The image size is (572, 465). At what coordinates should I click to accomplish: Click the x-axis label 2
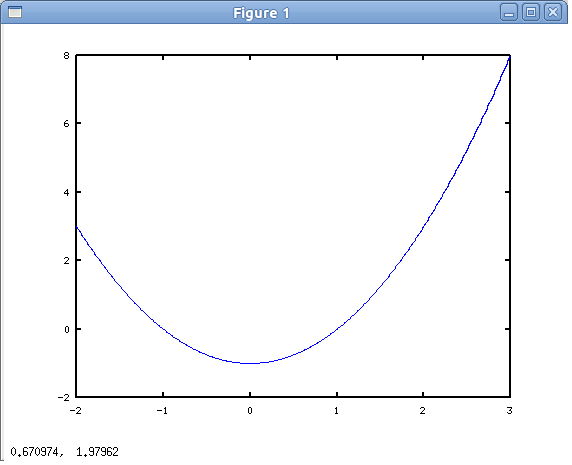(422, 411)
